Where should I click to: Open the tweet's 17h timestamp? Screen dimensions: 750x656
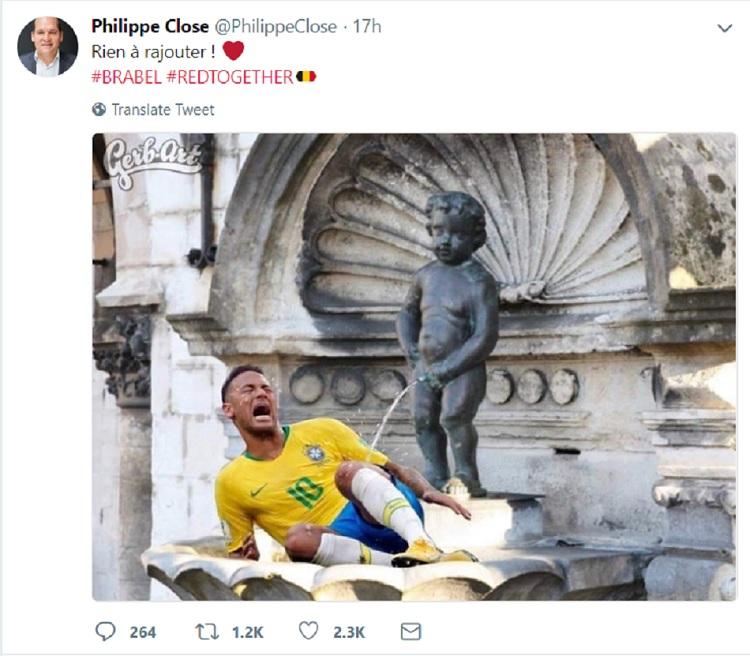(369, 27)
